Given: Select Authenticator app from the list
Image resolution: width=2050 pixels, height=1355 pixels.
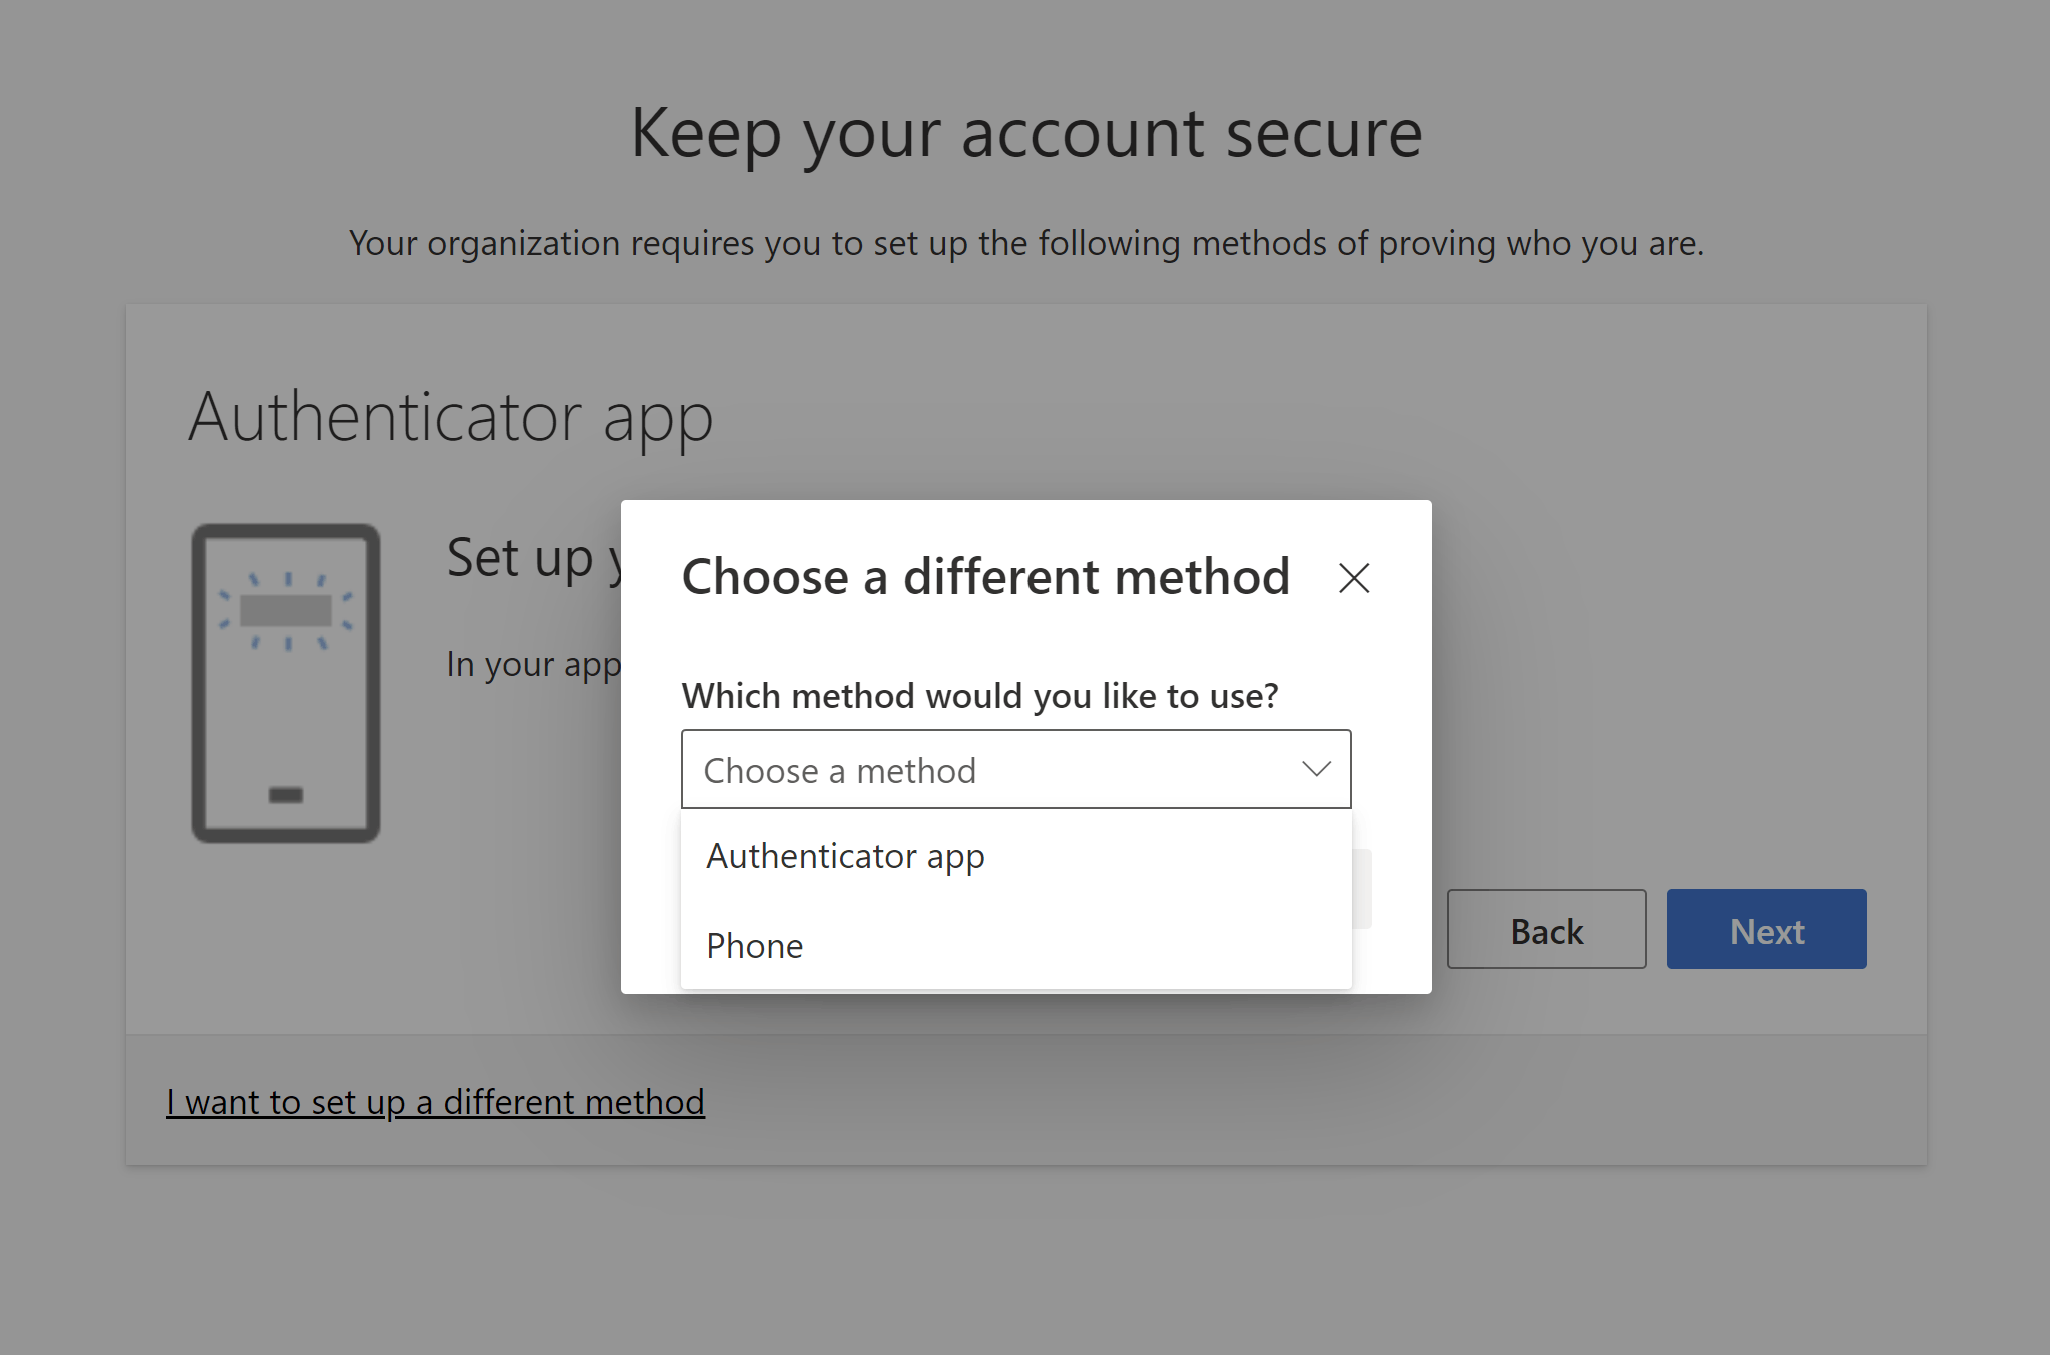Looking at the screenshot, I should tap(845, 856).
